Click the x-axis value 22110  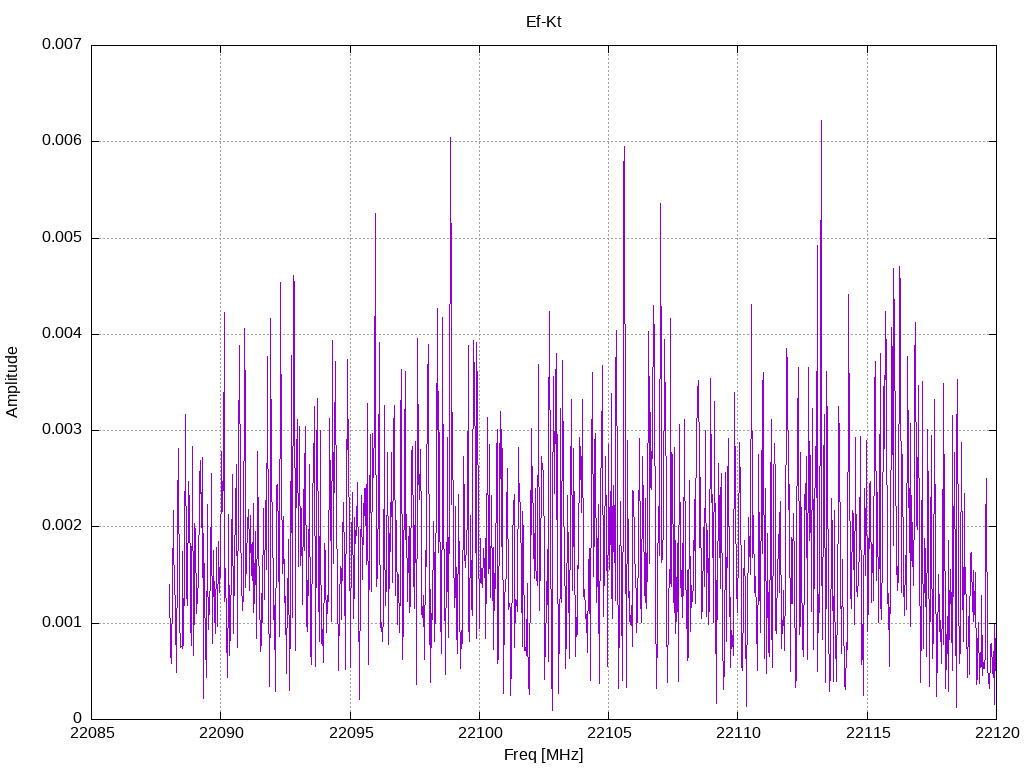click(x=739, y=733)
